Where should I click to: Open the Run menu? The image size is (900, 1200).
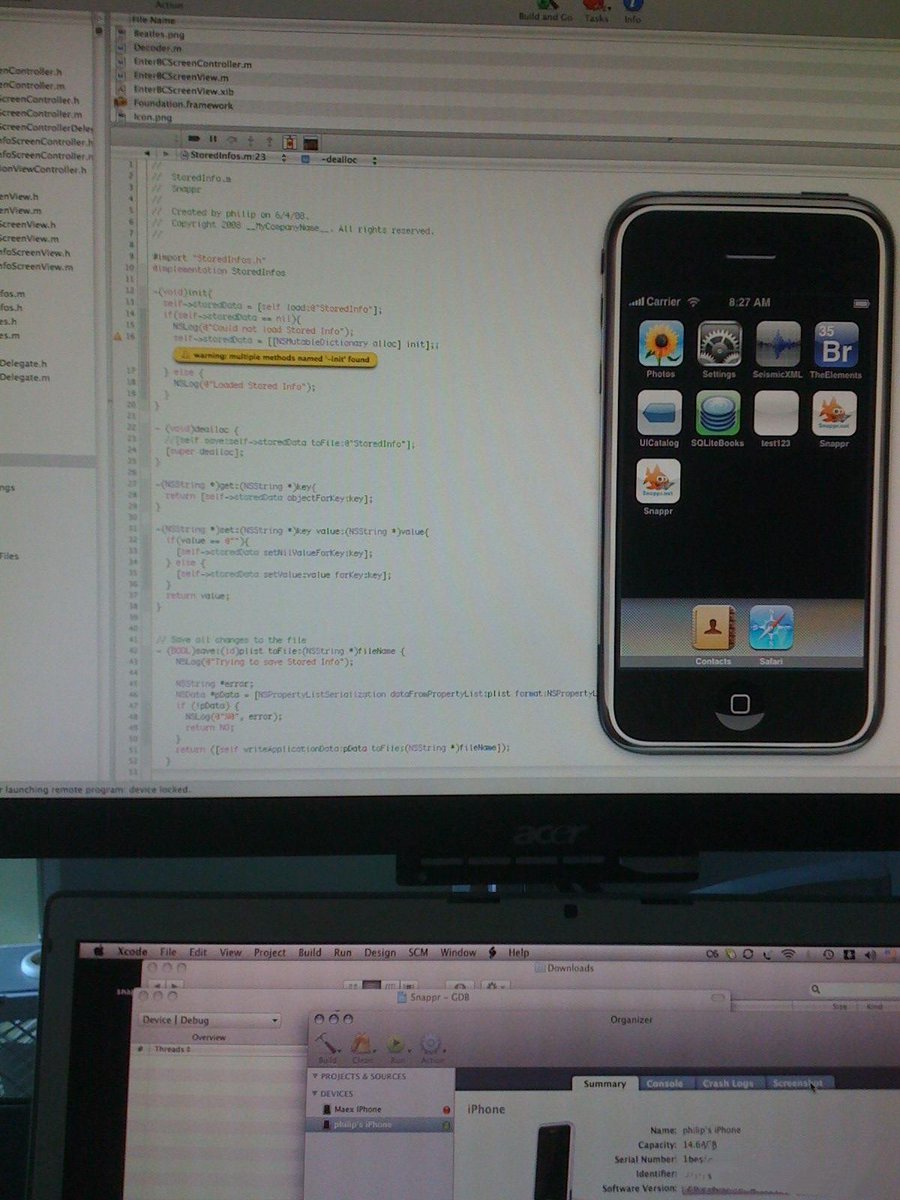342,952
